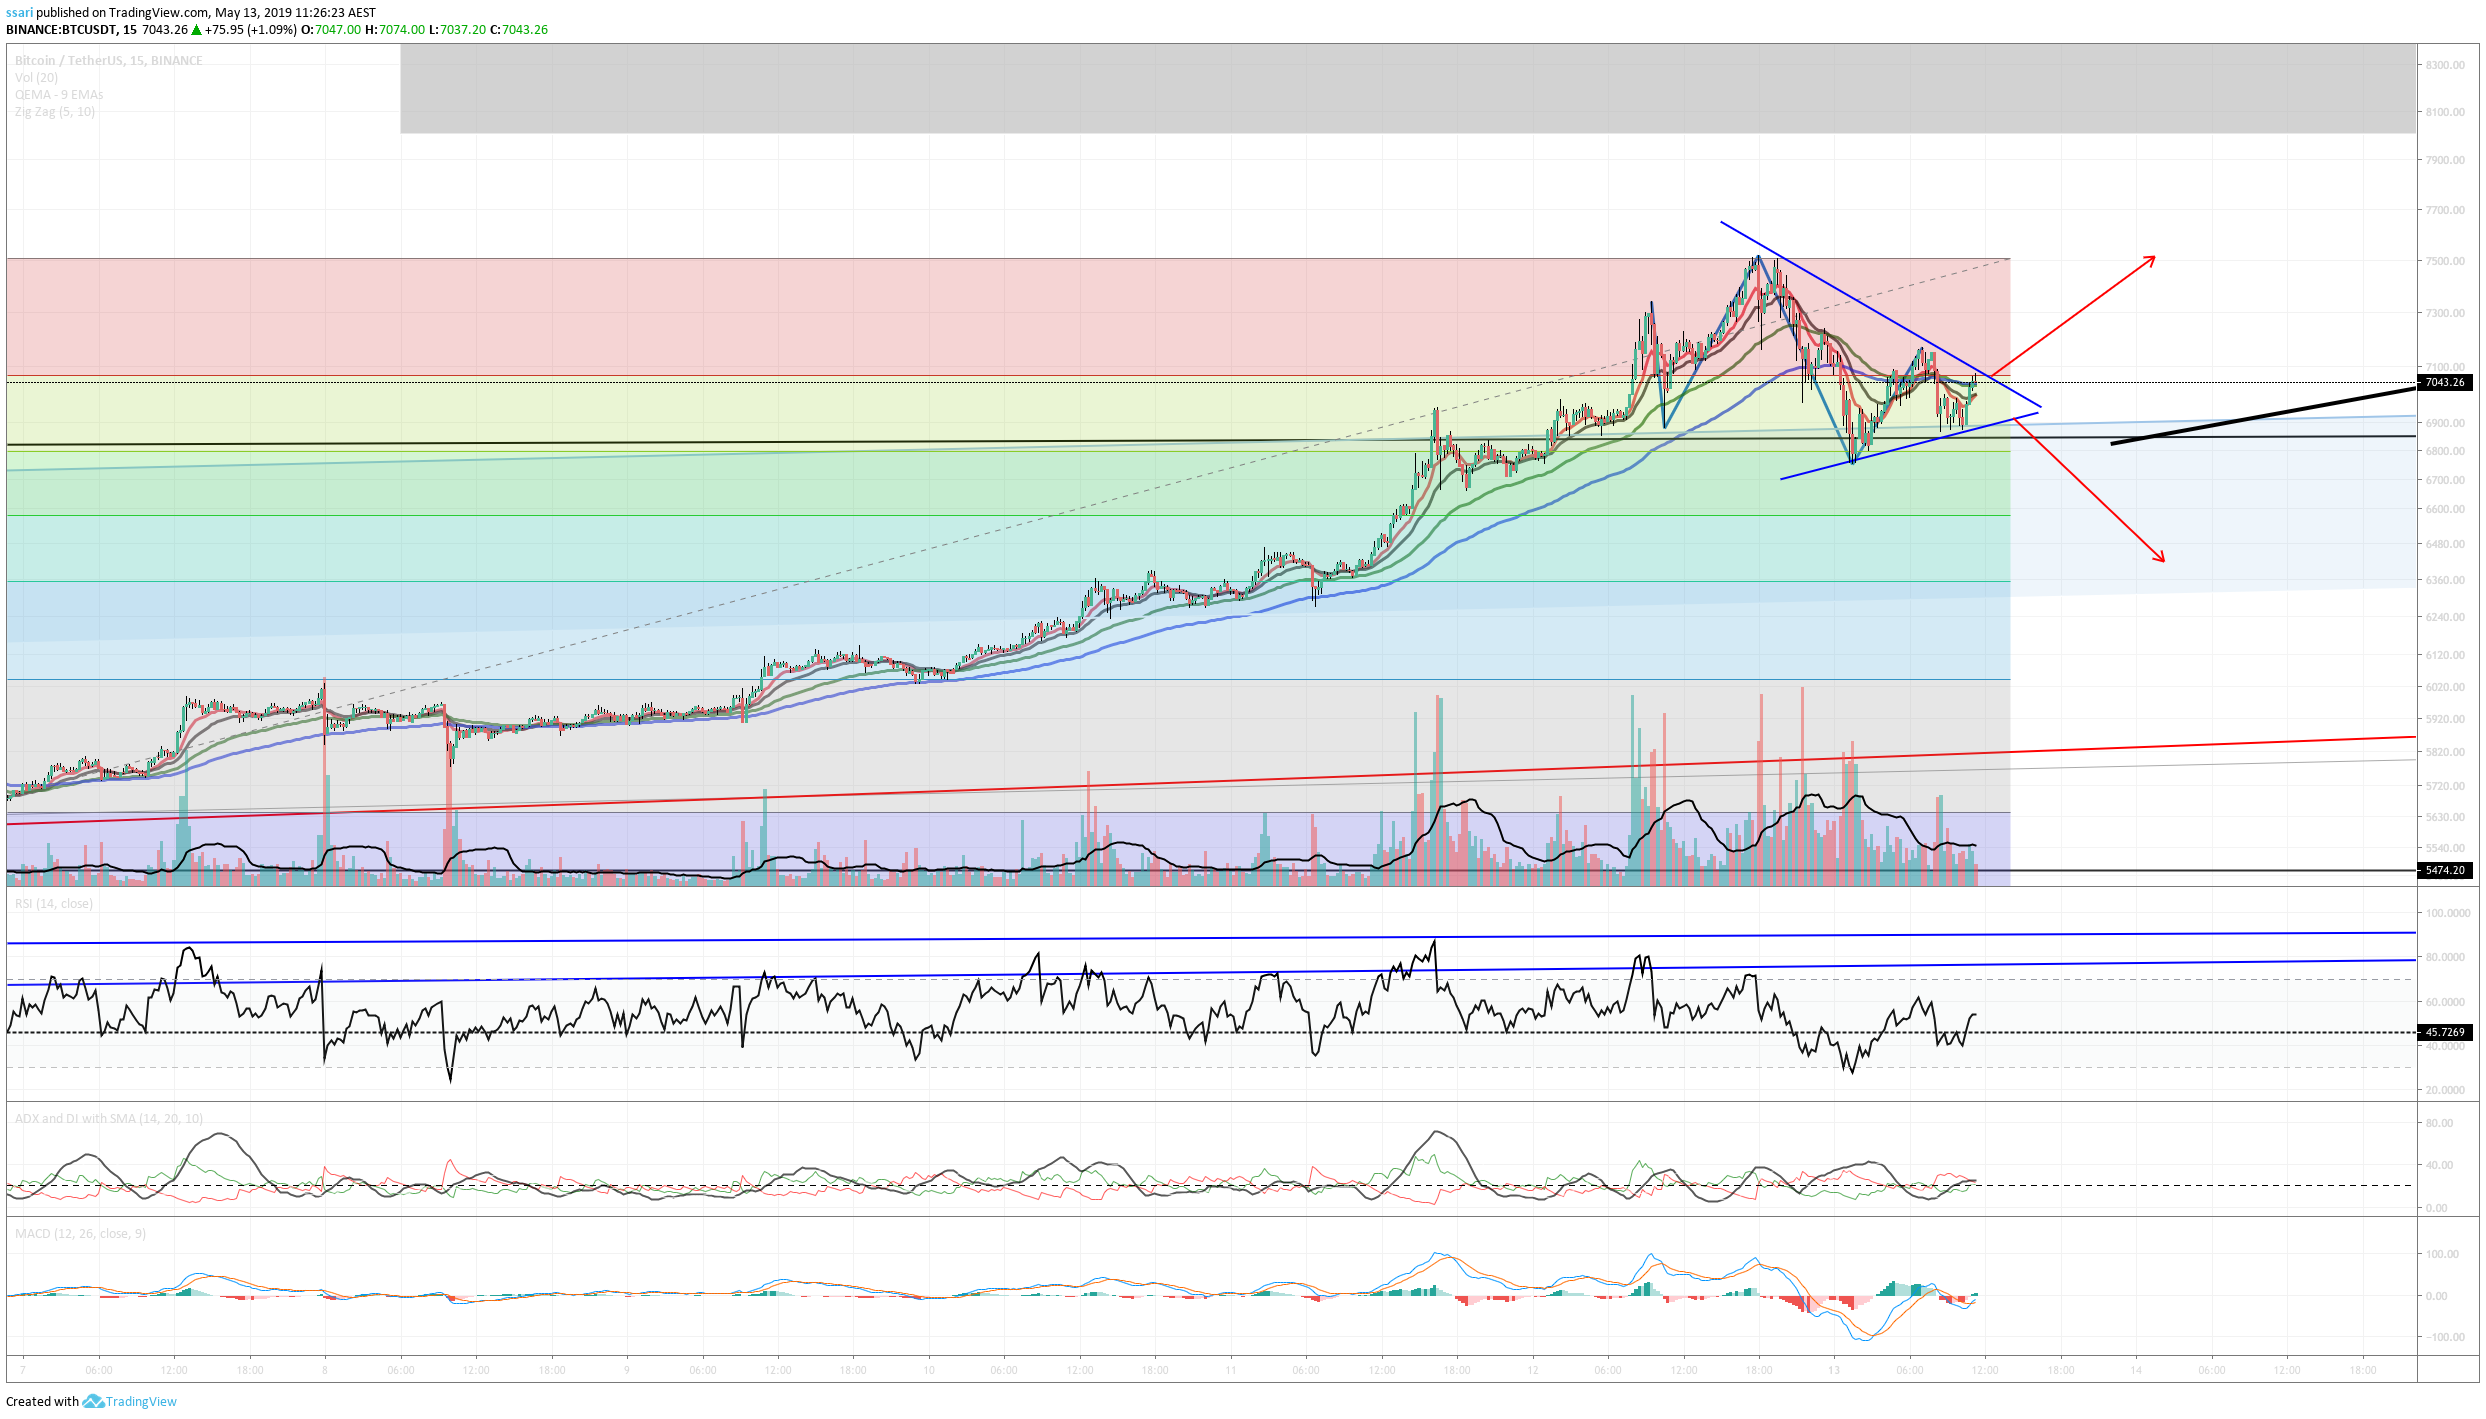The width and height of the screenshot is (2486, 1419).
Task: Click the 100.0000 RSI scale label
Action: (2449, 913)
